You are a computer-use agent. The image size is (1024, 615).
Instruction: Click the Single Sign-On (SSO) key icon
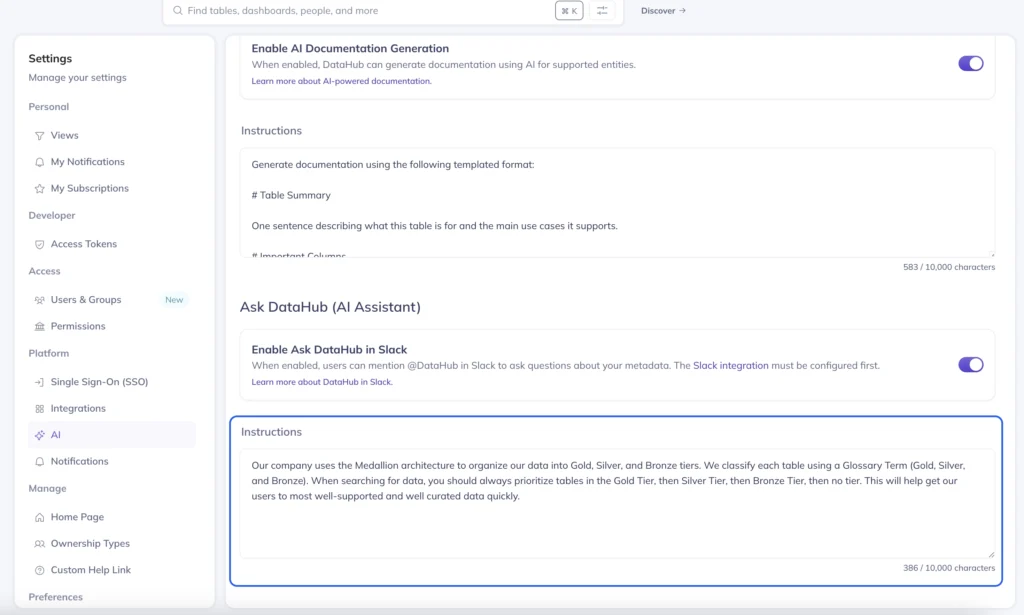40,381
